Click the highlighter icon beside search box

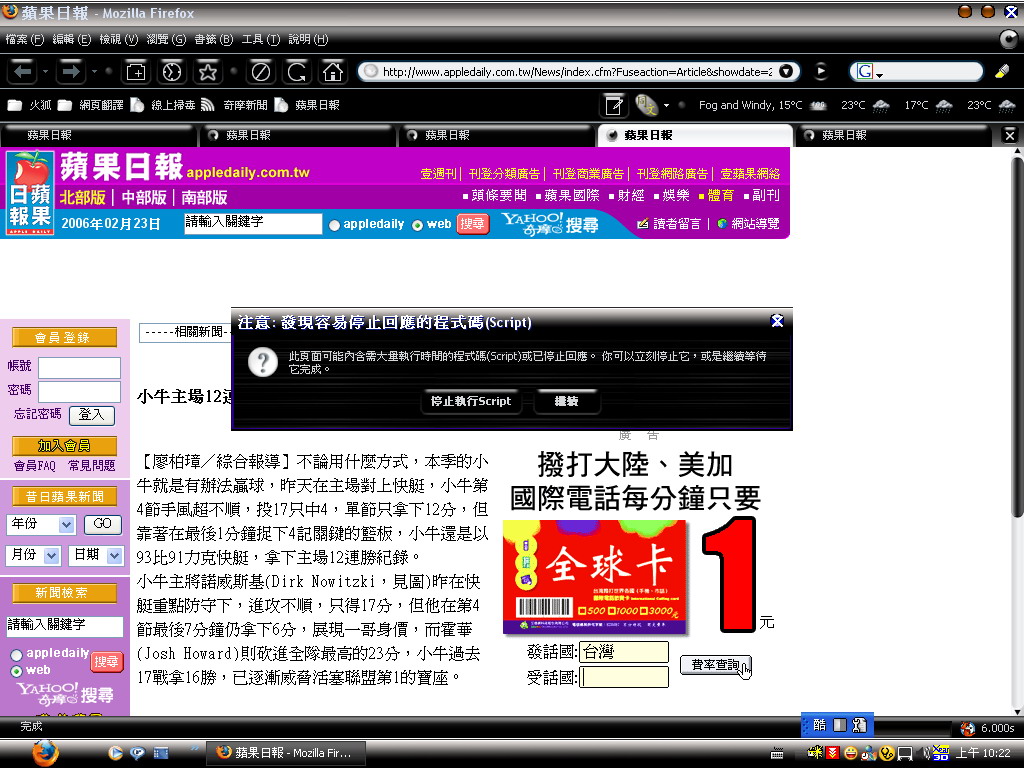pos(1002,72)
